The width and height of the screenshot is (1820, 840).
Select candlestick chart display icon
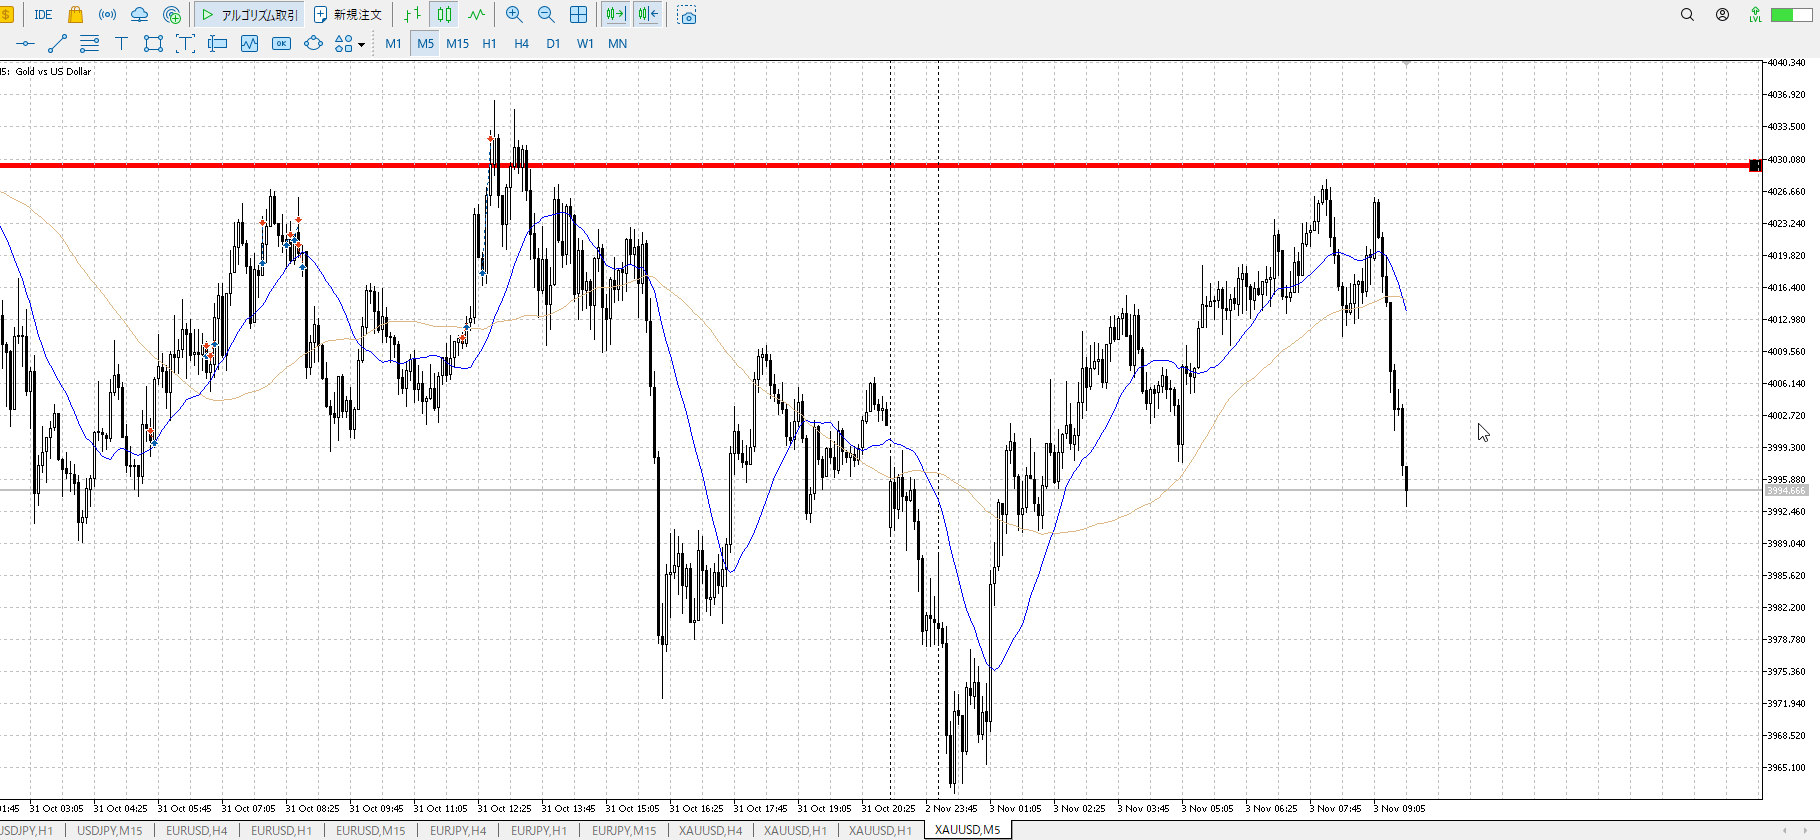point(444,15)
